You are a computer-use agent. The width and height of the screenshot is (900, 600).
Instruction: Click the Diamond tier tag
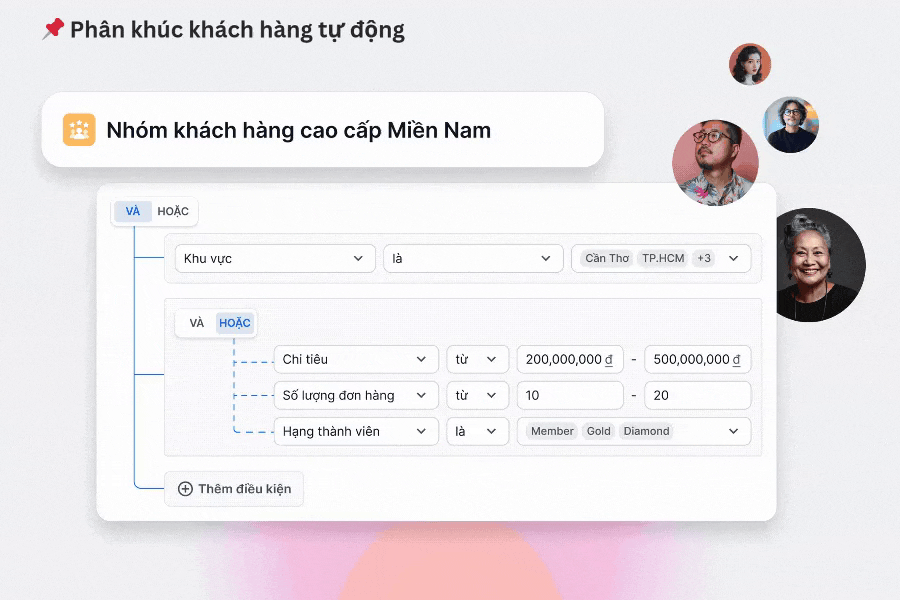[x=646, y=431]
